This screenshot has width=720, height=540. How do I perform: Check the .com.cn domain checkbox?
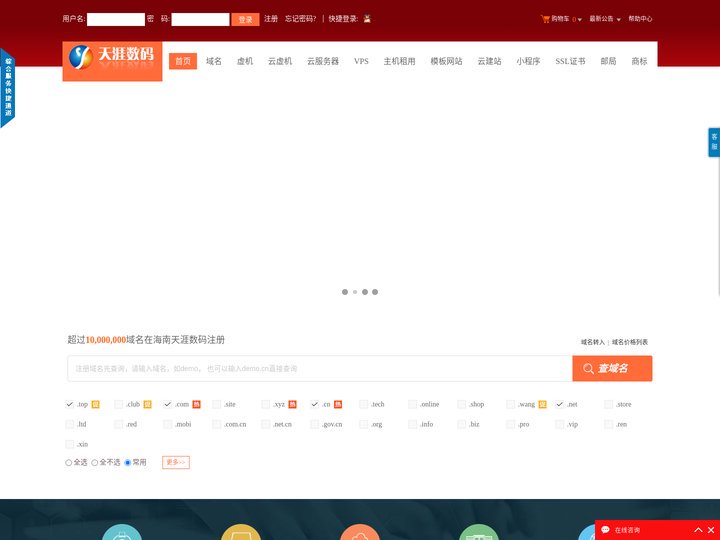[217, 424]
